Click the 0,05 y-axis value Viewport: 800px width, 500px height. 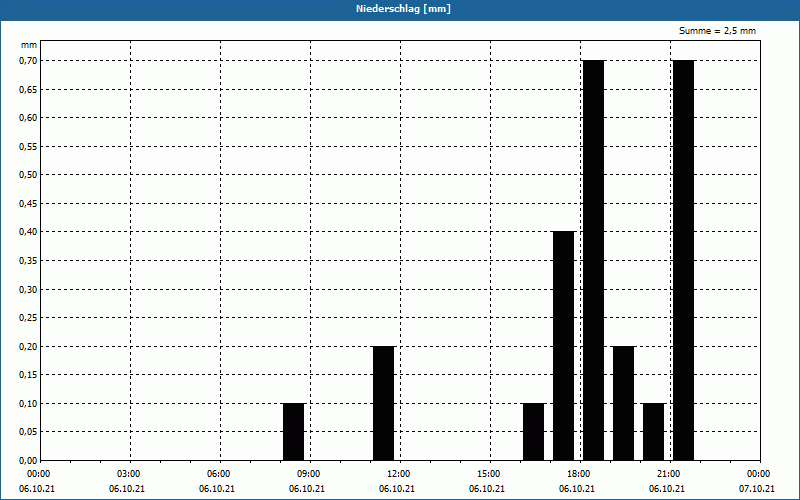pyautogui.click(x=29, y=432)
